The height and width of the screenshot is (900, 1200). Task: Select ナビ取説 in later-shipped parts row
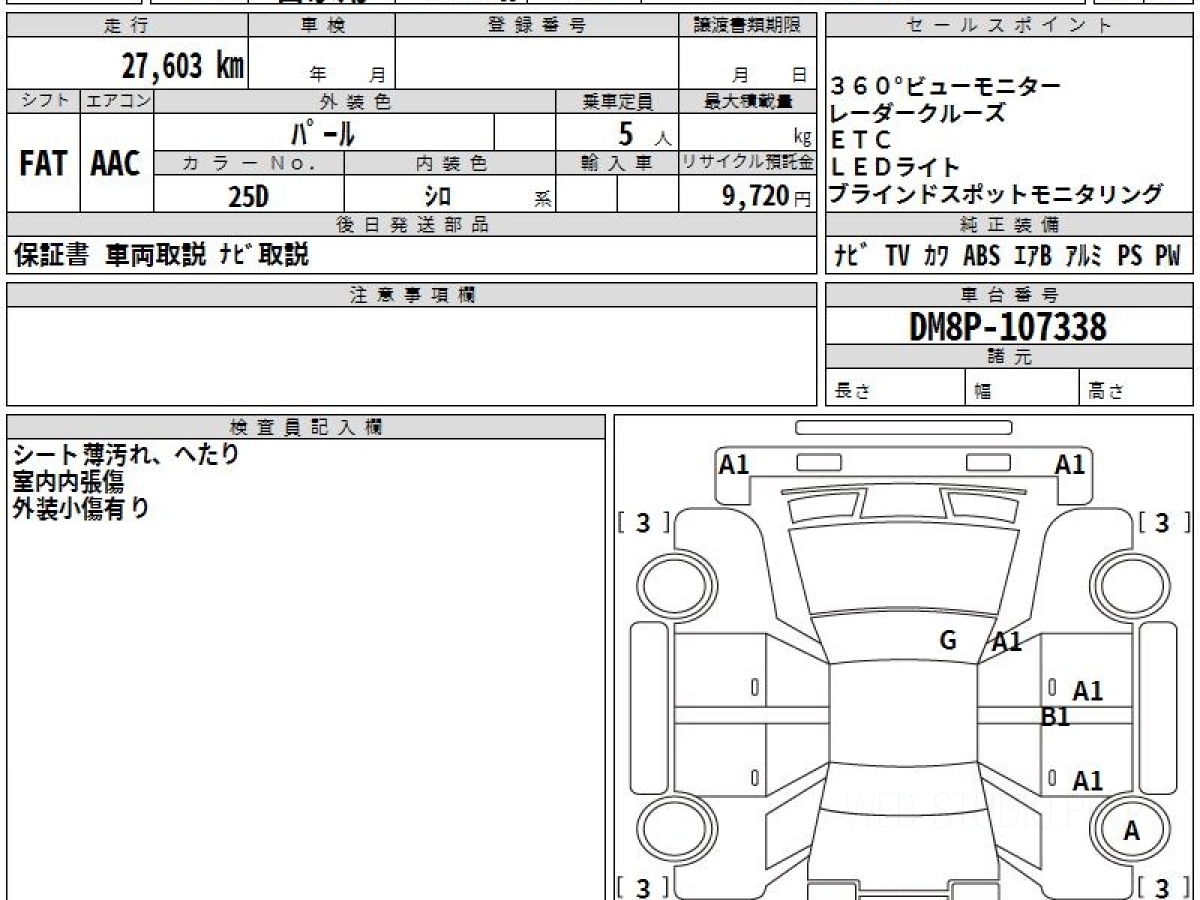pos(264,255)
